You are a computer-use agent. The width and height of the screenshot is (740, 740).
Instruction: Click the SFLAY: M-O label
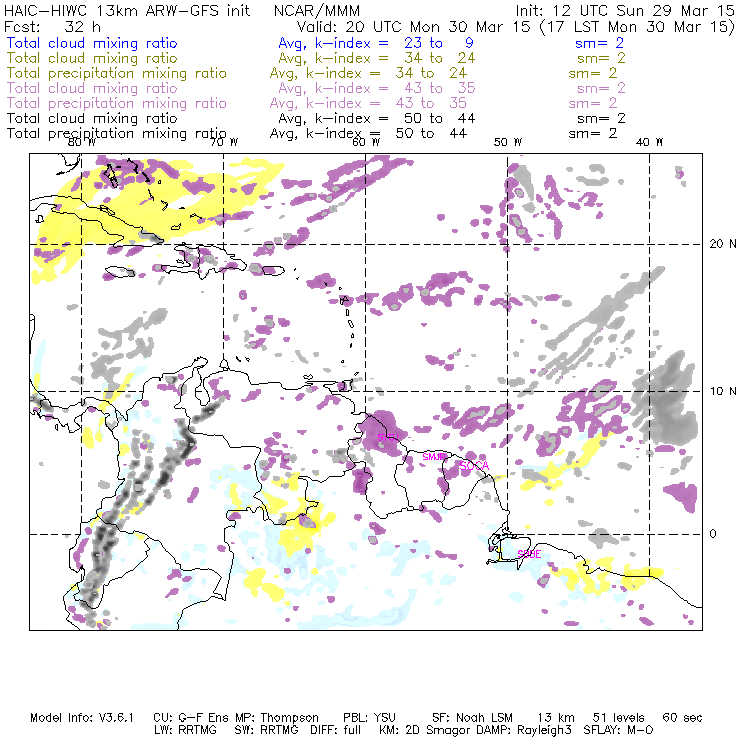[619, 730]
